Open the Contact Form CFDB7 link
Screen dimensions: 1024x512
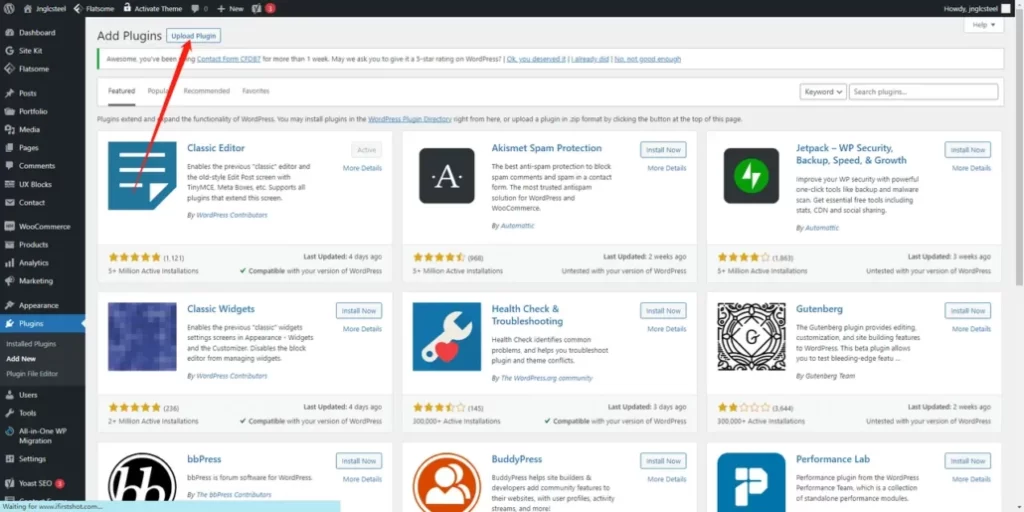(x=229, y=59)
